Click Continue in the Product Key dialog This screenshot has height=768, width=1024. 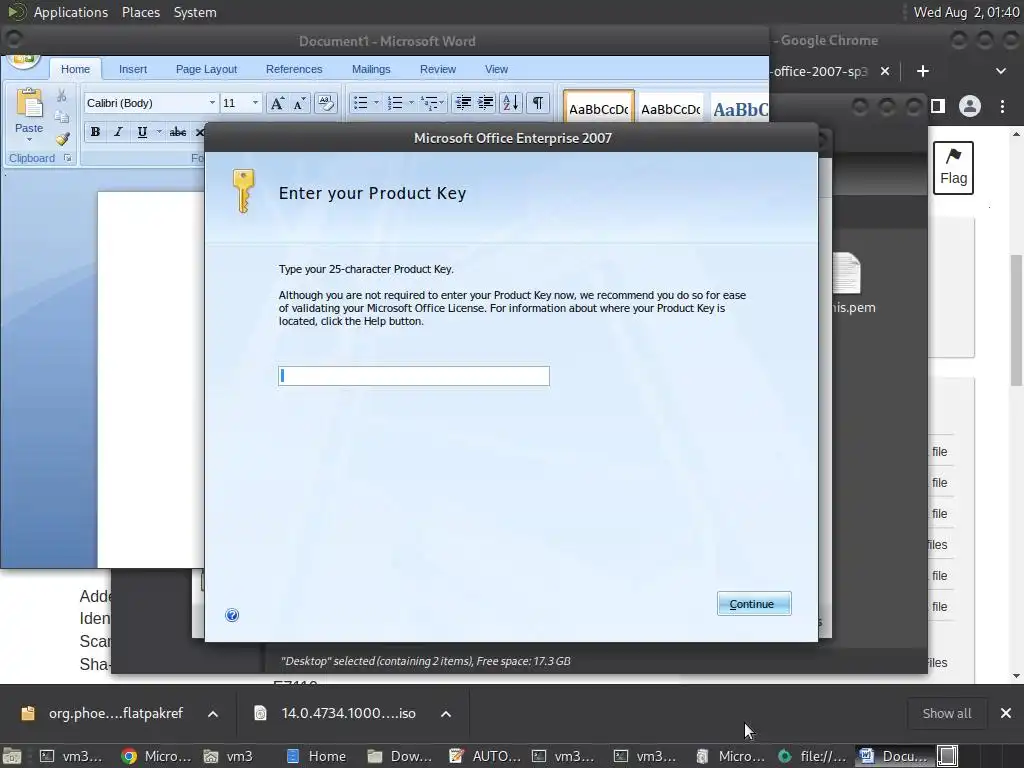point(754,604)
